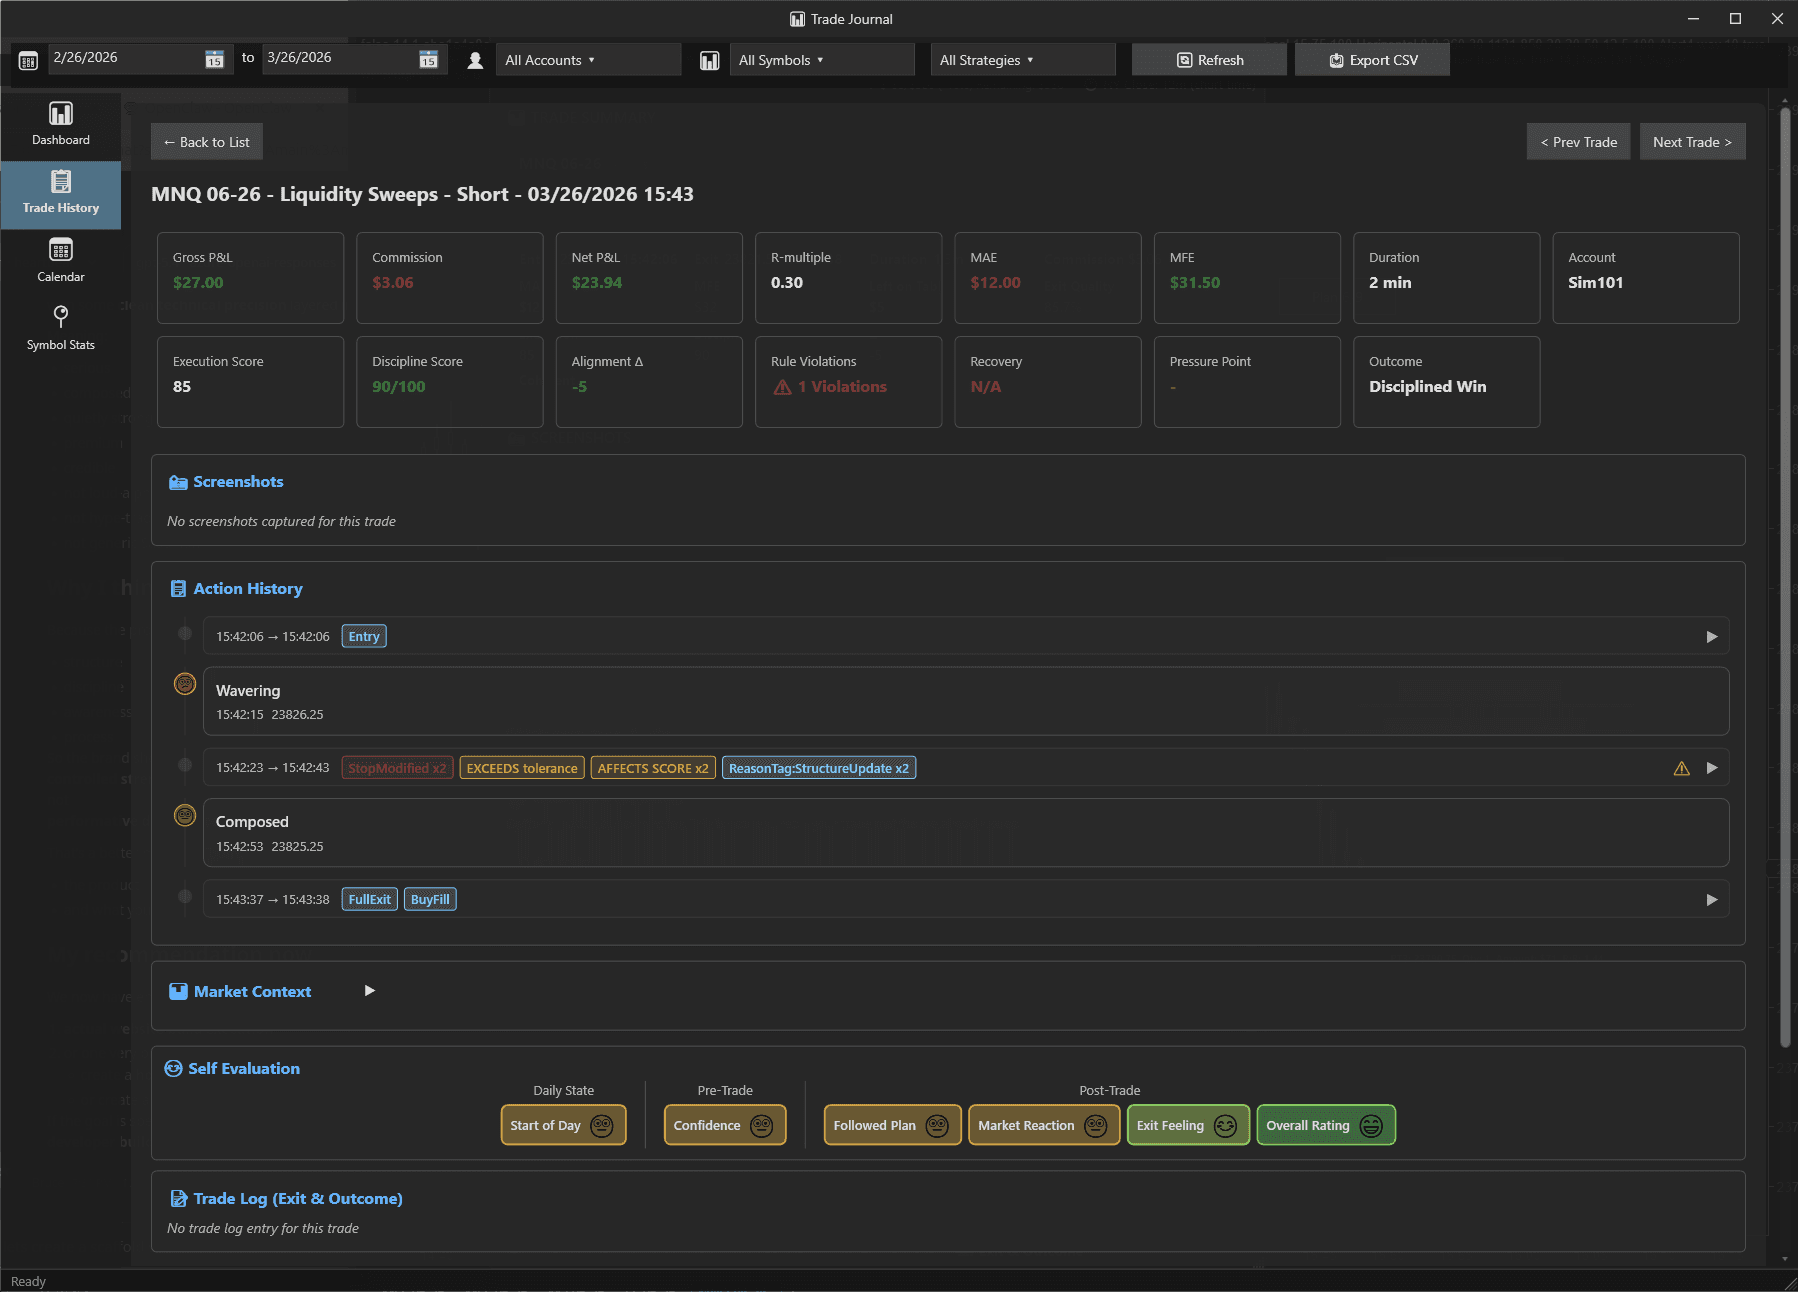This screenshot has height=1292, width=1798.
Task: Click the calendar icon on the start date
Action: click(214, 59)
